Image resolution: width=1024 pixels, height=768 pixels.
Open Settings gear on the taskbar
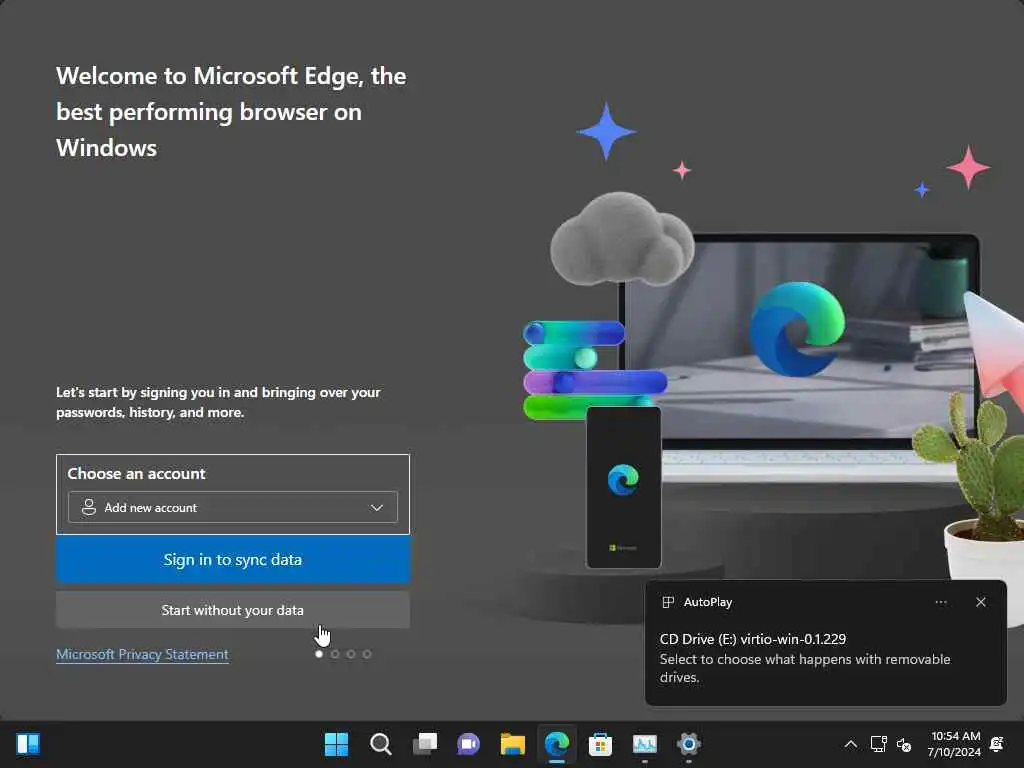(x=689, y=744)
